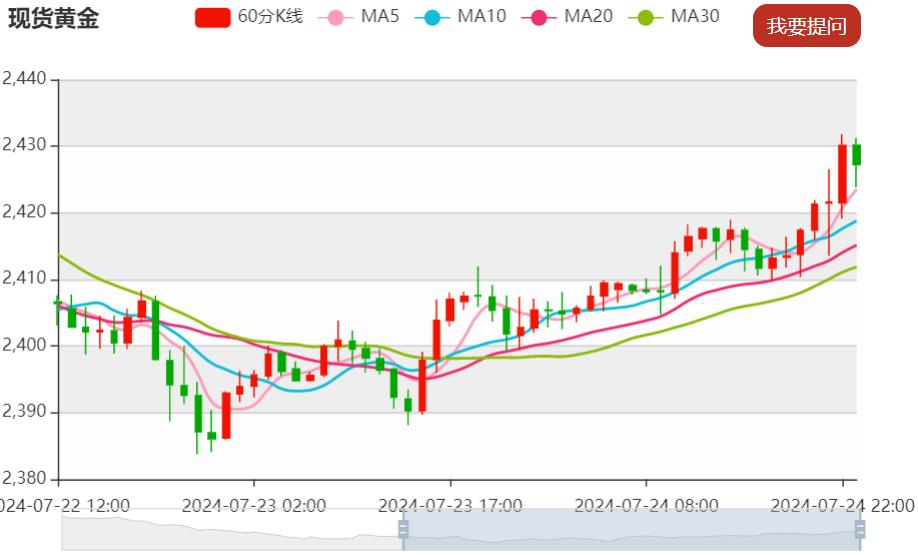Viewport: 918px width, 555px height.
Task: Click the 2024-07-23 02:00 axis label
Action: pos(254,505)
